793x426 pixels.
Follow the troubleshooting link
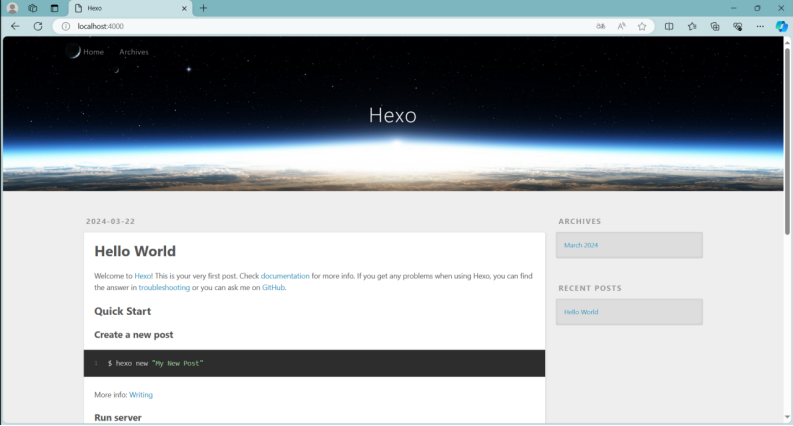[x=164, y=287]
